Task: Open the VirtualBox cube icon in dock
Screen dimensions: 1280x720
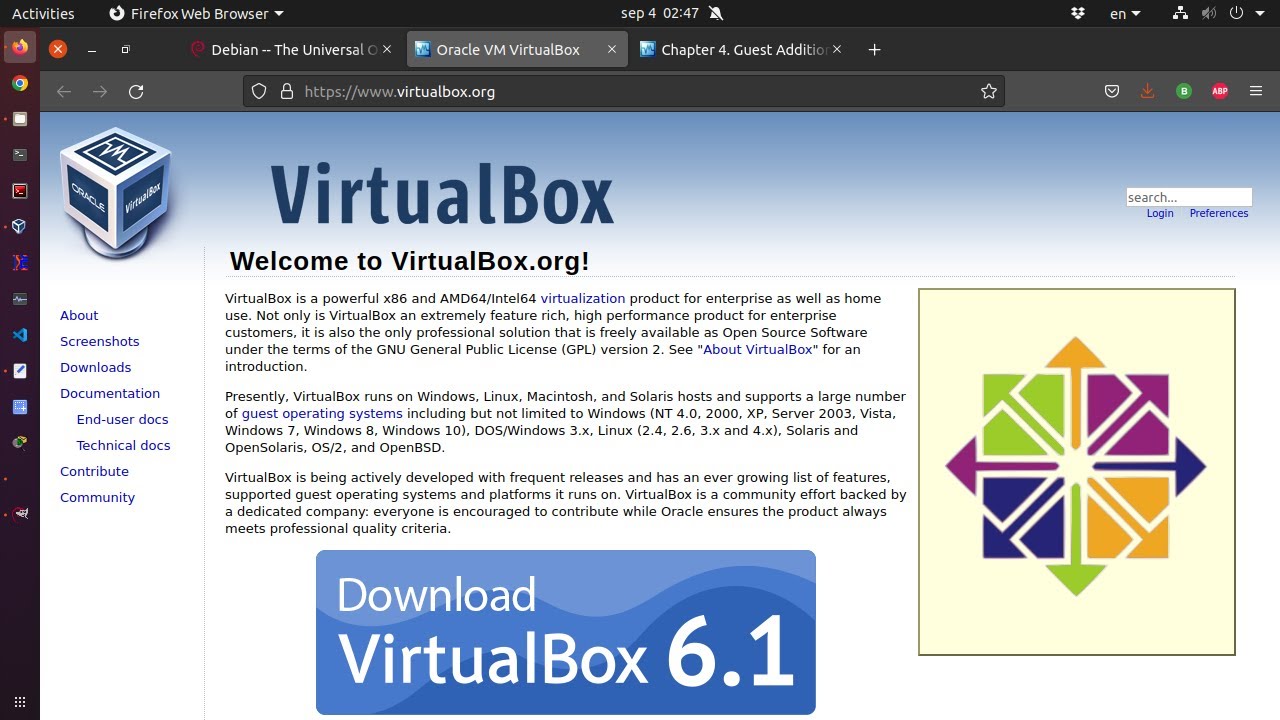Action: coord(20,227)
